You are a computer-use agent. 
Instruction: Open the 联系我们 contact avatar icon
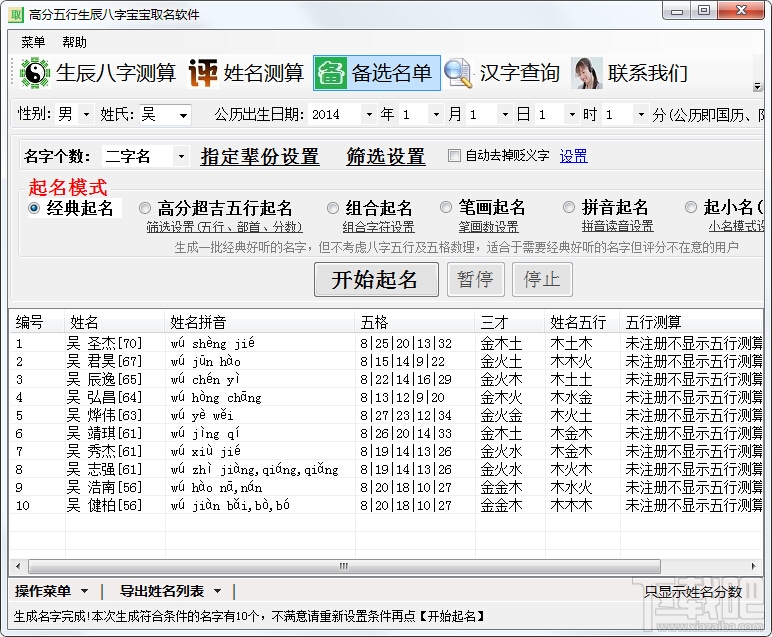tap(587, 73)
